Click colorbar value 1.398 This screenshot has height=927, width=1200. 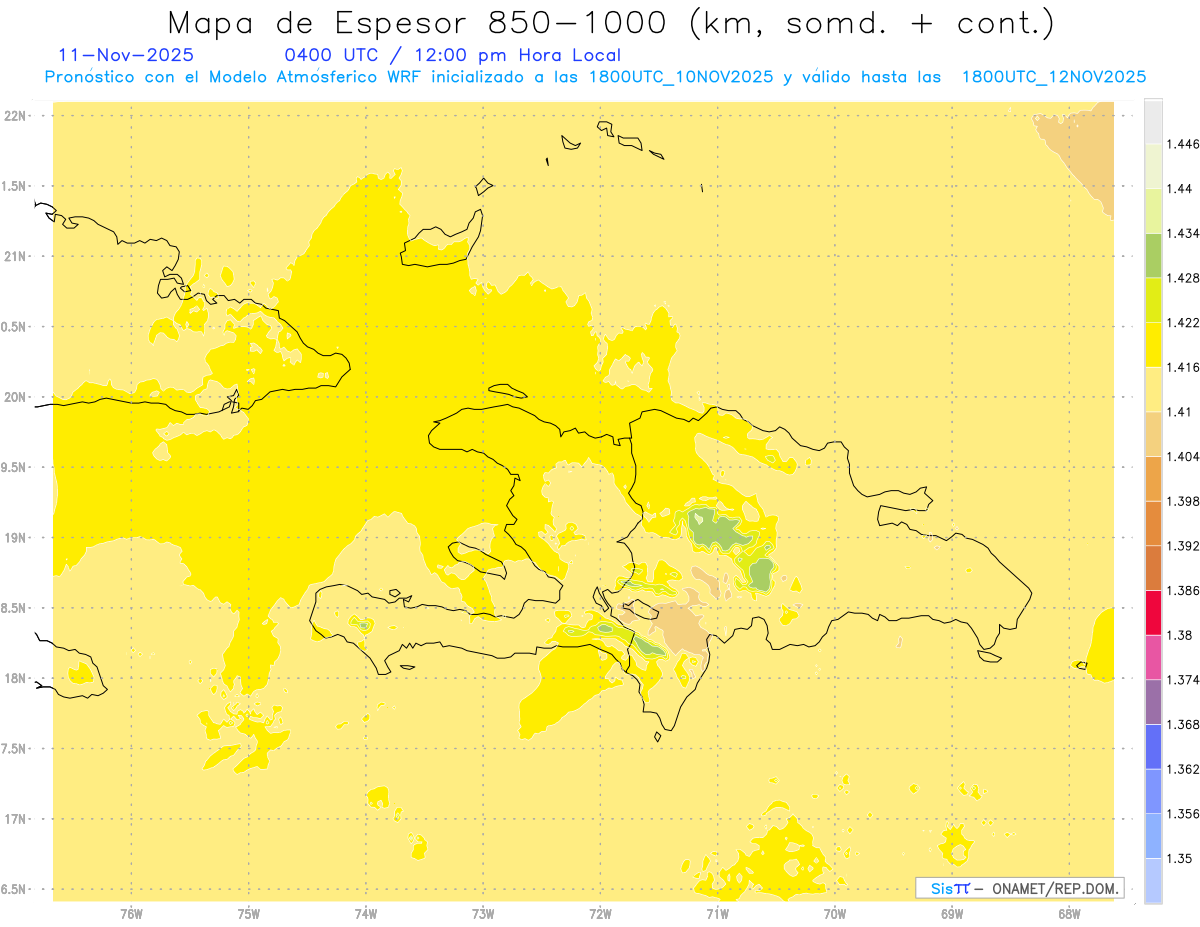(1183, 501)
